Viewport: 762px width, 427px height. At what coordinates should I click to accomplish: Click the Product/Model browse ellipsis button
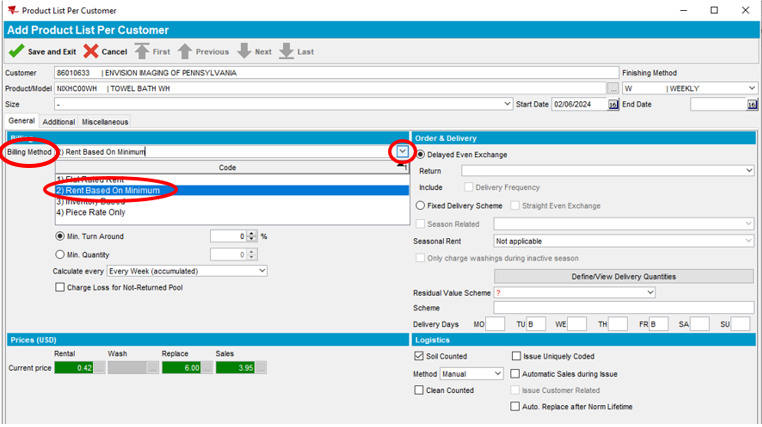(x=613, y=88)
